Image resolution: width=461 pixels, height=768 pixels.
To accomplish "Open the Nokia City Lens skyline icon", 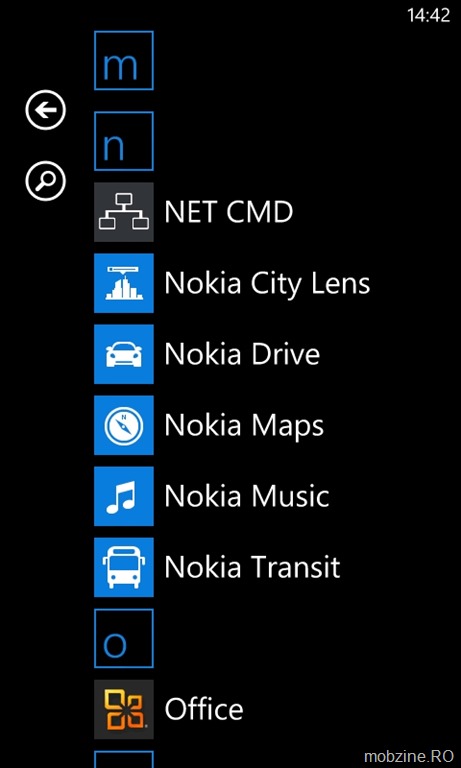I will coord(124,283).
